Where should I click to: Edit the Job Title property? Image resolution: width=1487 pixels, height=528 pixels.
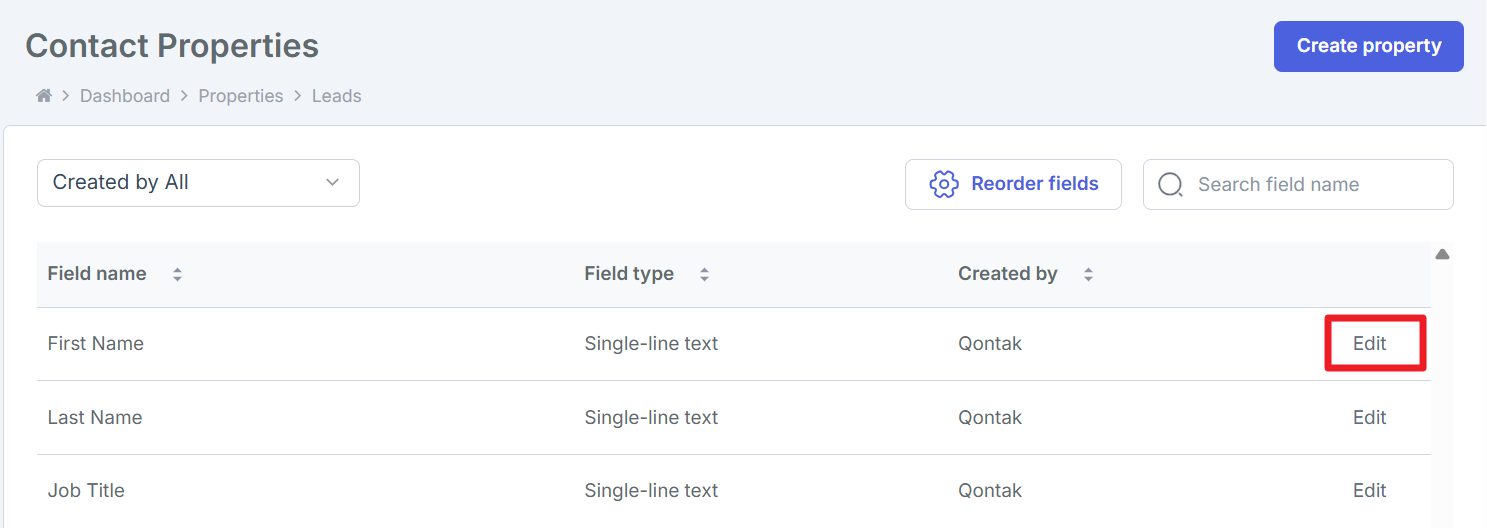(x=1369, y=490)
